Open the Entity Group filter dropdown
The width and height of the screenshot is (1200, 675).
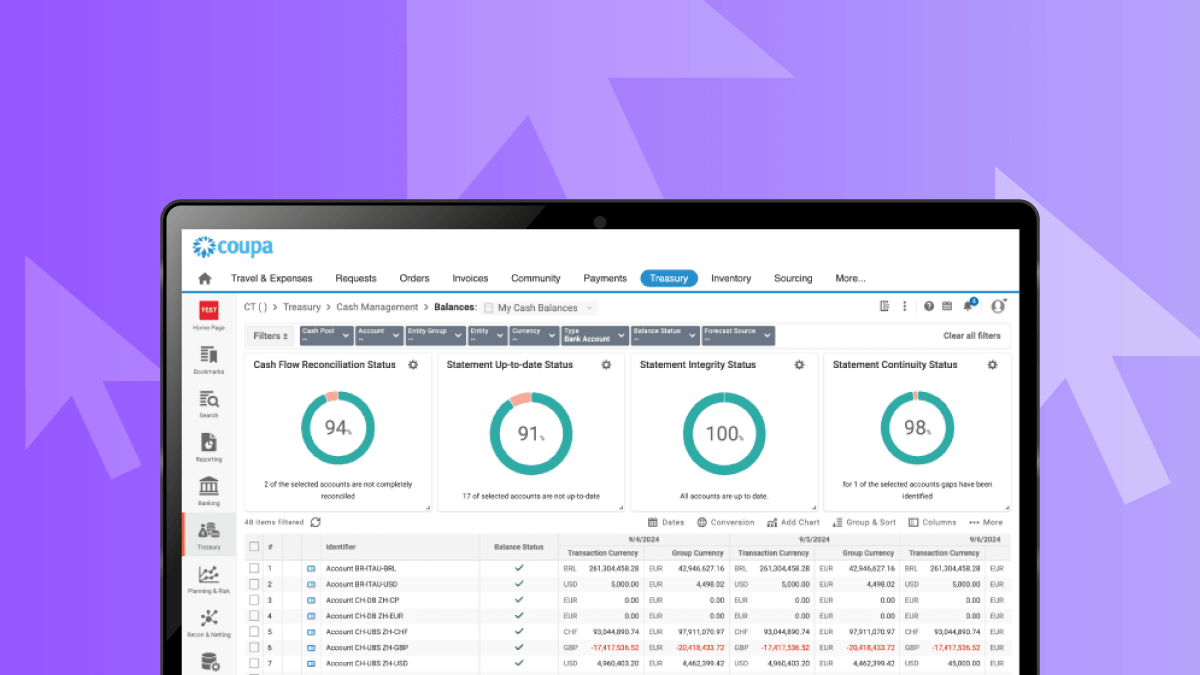pos(436,335)
